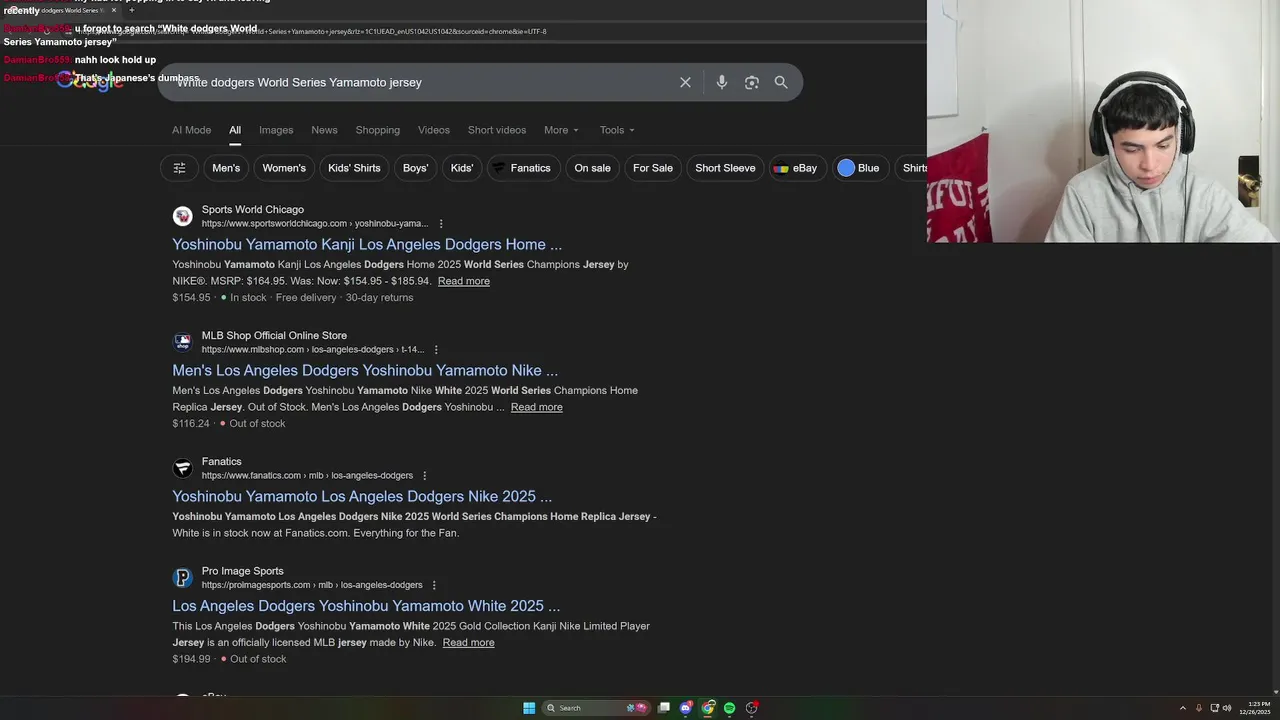Switch to News results tab
Viewport: 1280px width, 720px height.
point(324,130)
